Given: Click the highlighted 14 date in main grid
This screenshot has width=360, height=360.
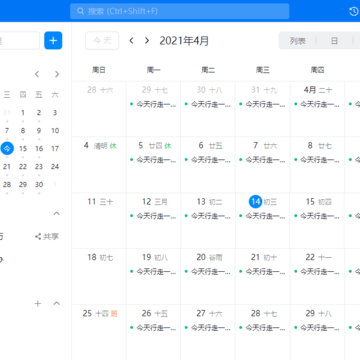Looking at the screenshot, I should pyautogui.click(x=256, y=202).
